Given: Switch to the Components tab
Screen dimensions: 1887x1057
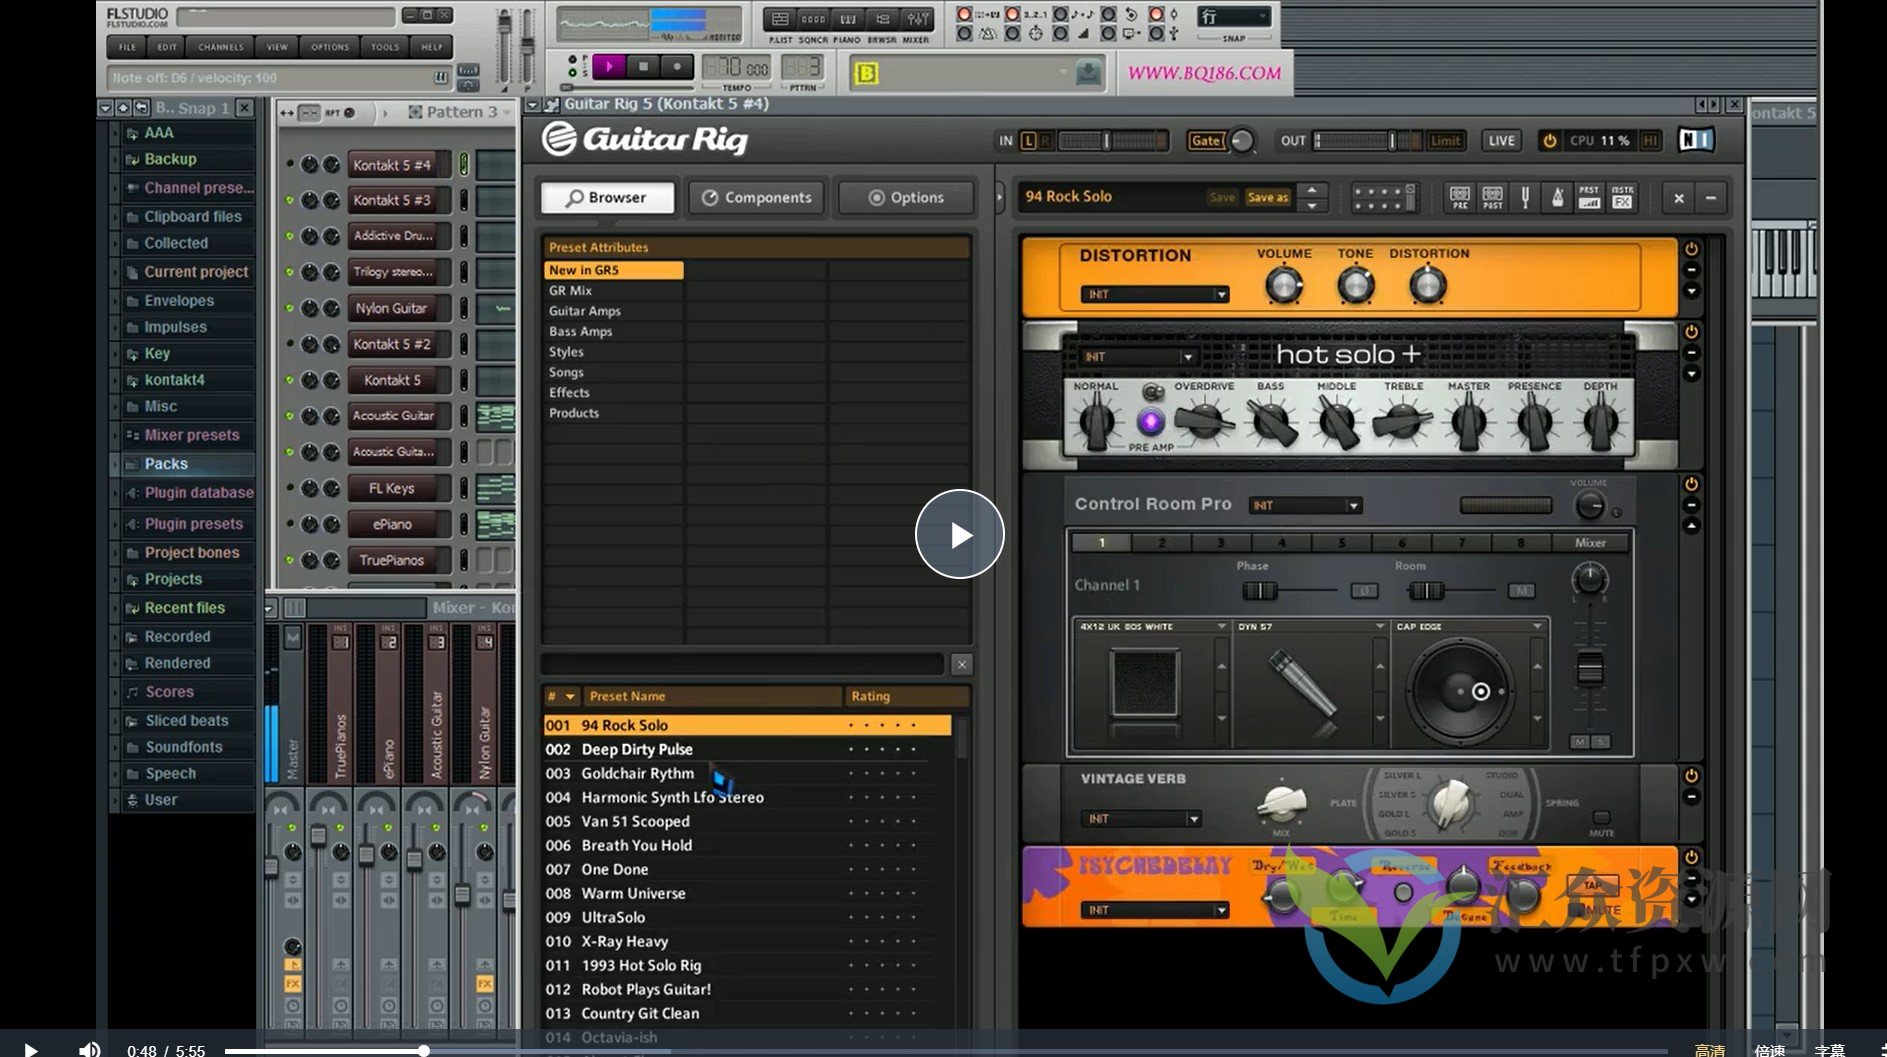Looking at the screenshot, I should [757, 198].
